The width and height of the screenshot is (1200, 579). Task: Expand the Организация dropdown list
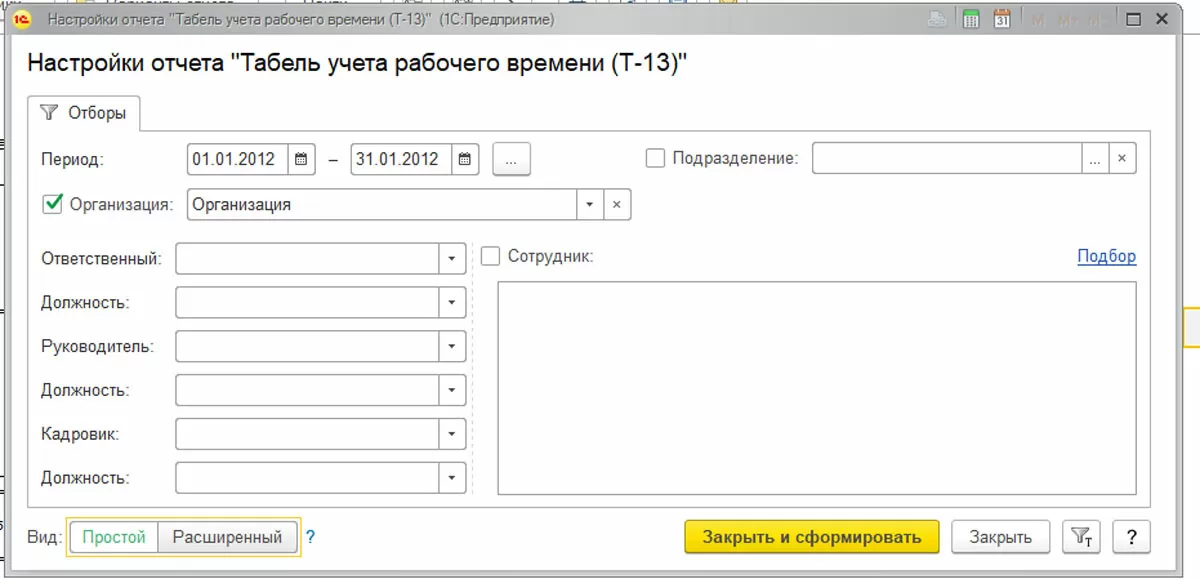(x=590, y=205)
